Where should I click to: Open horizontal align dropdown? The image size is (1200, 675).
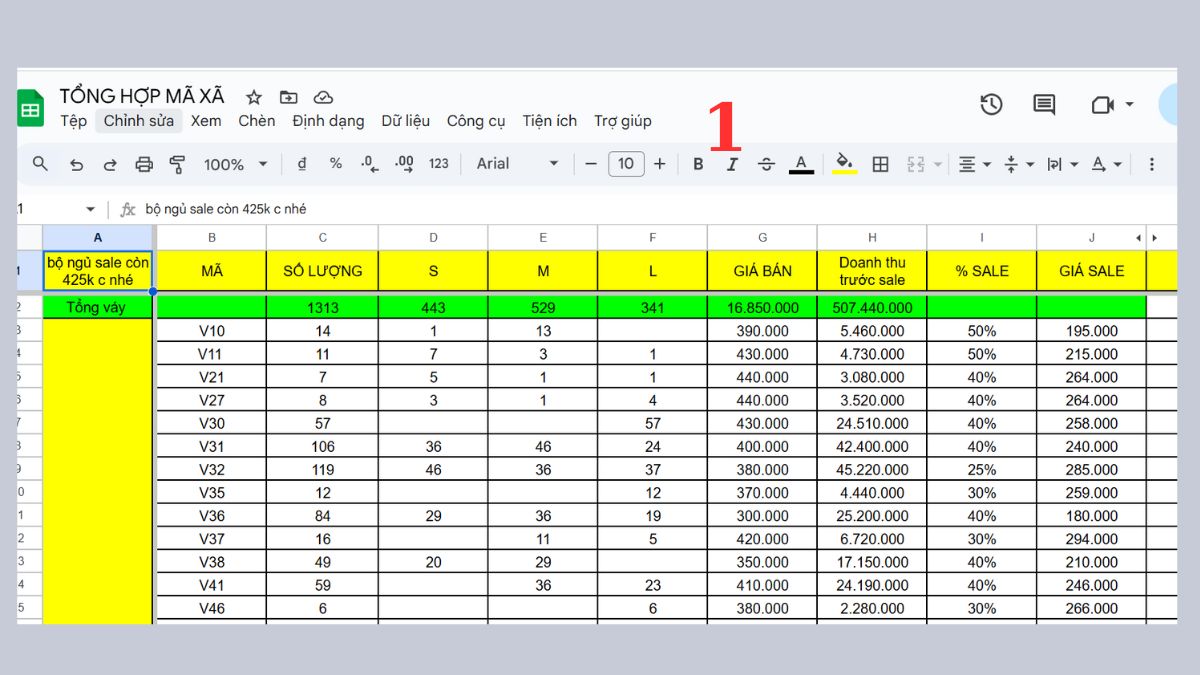pos(974,164)
